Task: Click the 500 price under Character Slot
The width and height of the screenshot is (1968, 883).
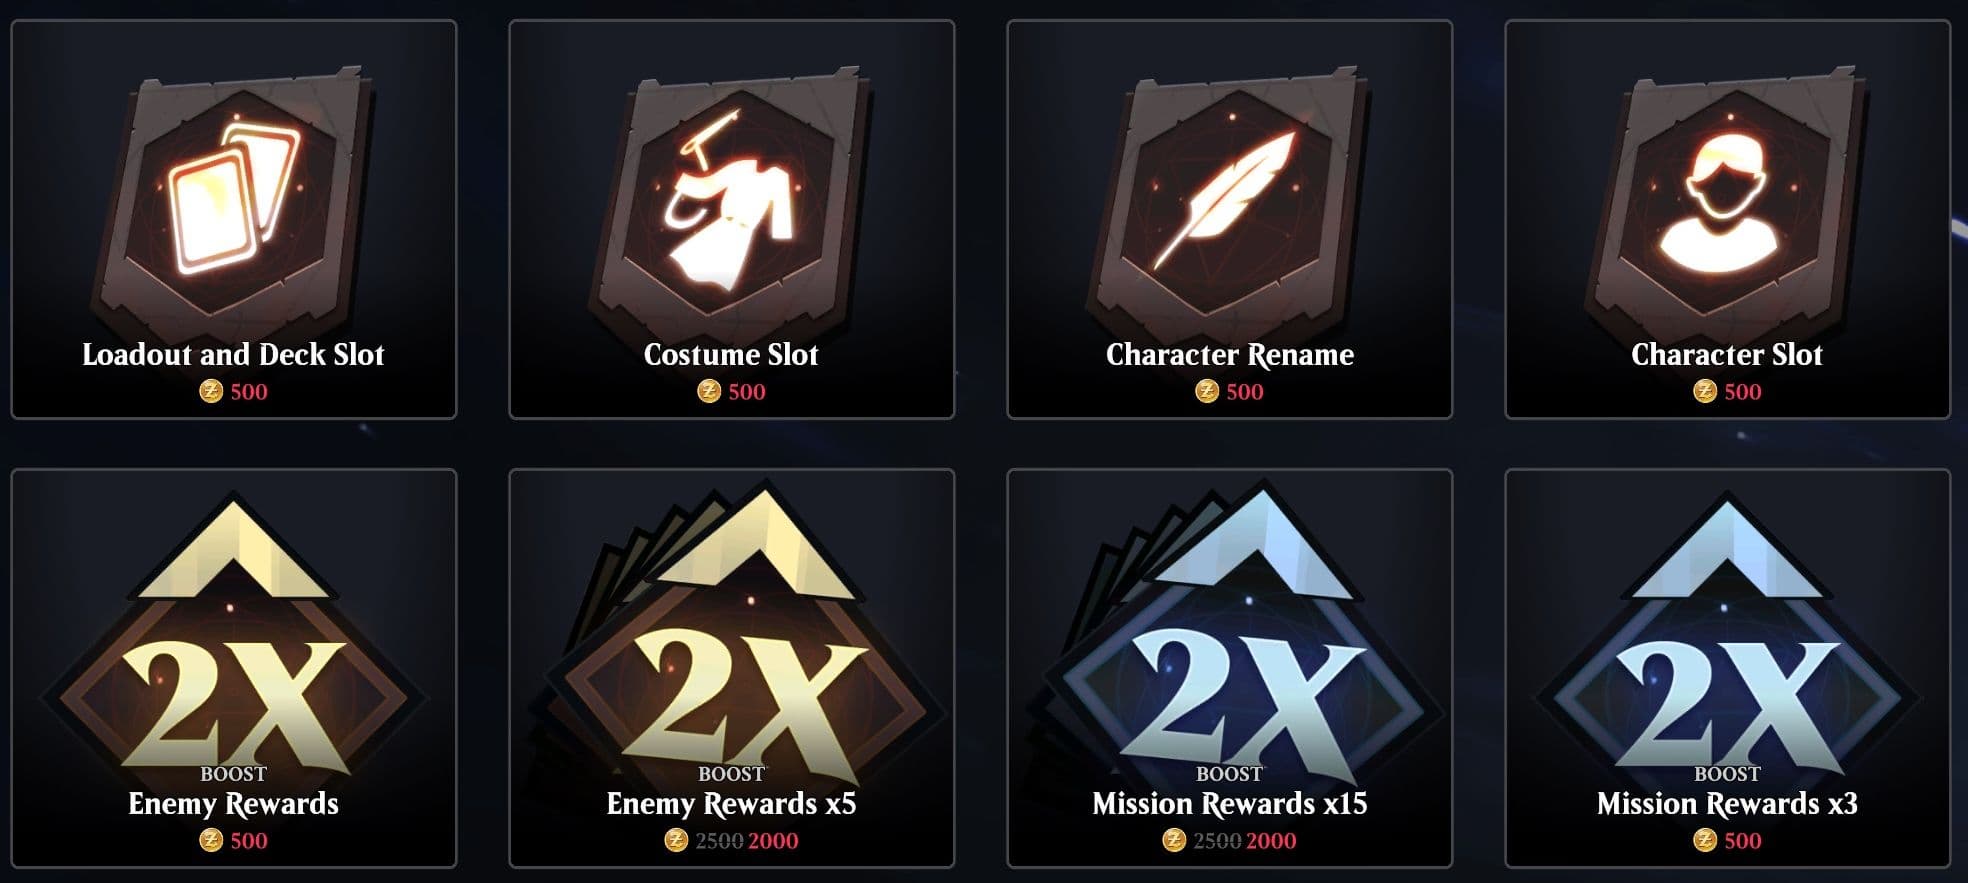Action: (x=1743, y=392)
